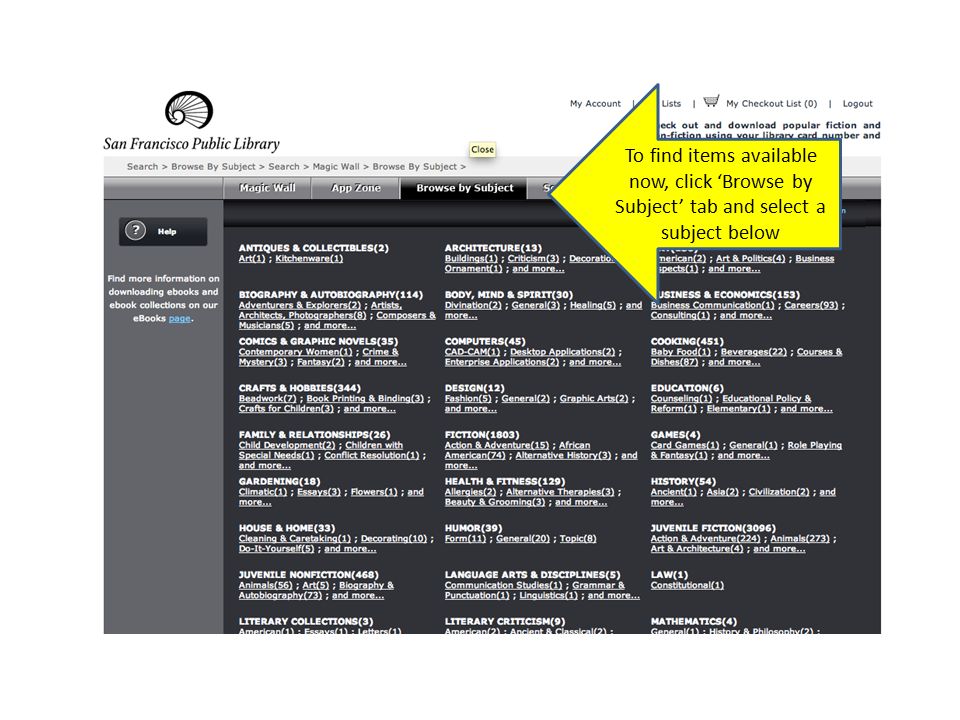The image size is (960, 720).
Task: Open Conflict Resolution(1) link
Action: pyautogui.click(x=372, y=456)
